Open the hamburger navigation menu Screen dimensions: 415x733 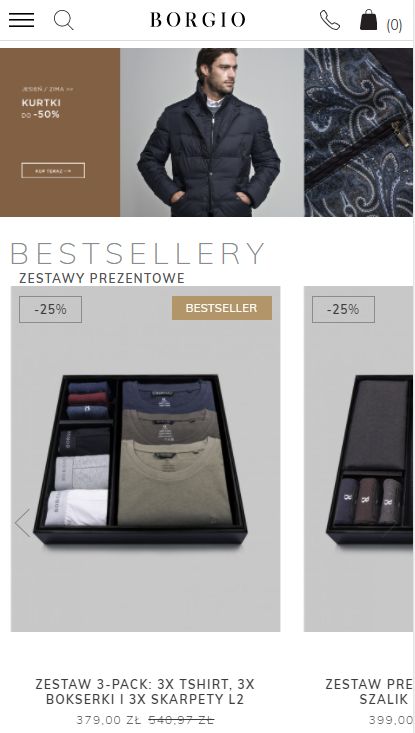pyautogui.click(x=21, y=20)
